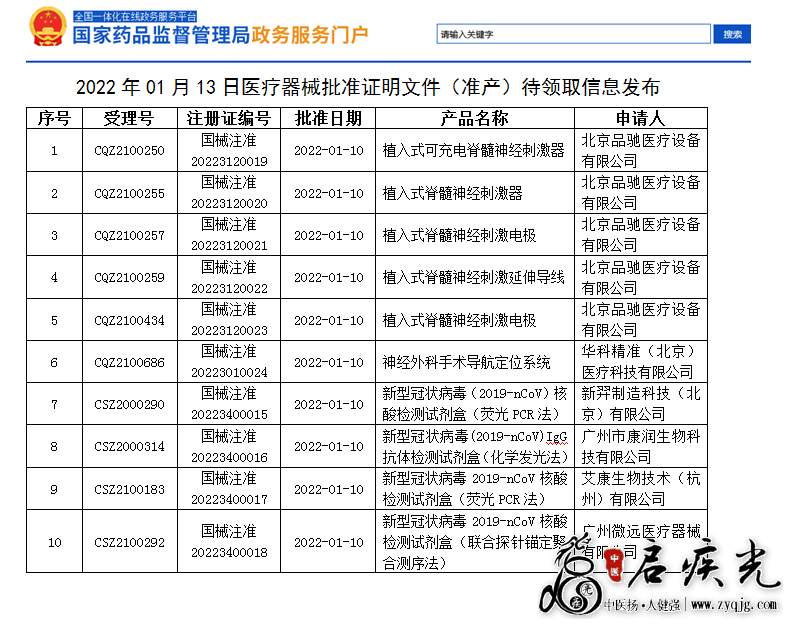788x624 pixels.
Task: Select acceptance number CQZ2100250
Action: coord(130,151)
